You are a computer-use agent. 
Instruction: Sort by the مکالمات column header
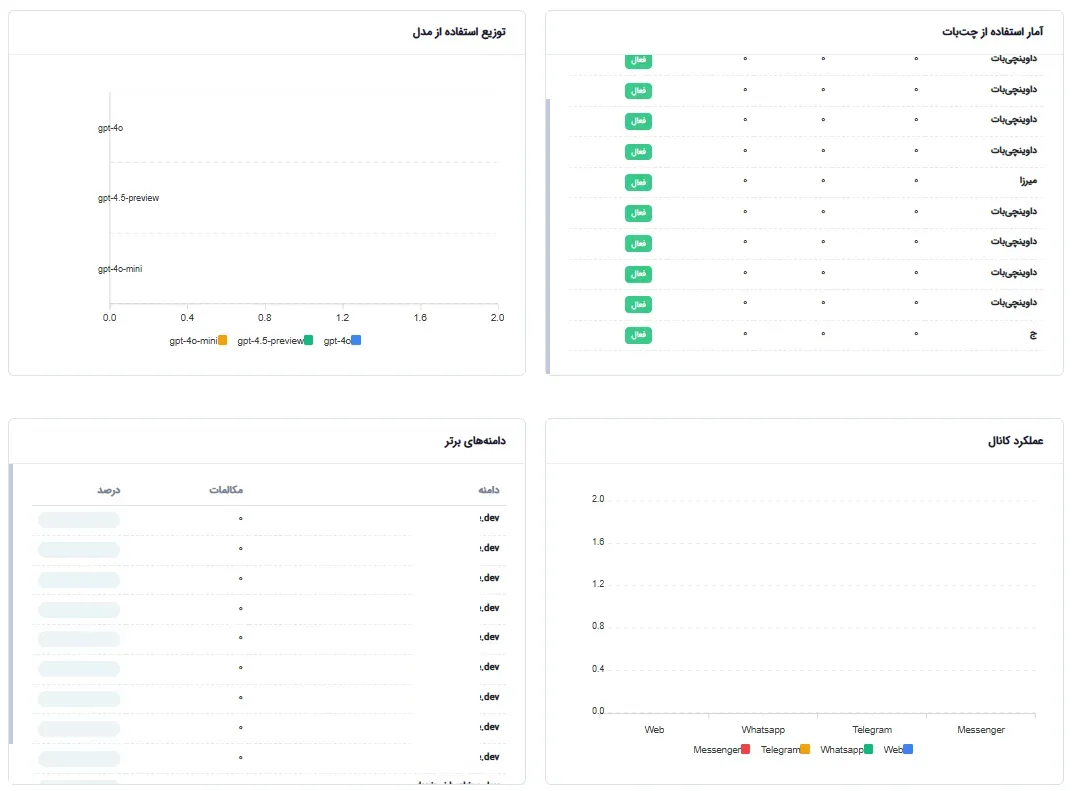pyautogui.click(x=226, y=489)
